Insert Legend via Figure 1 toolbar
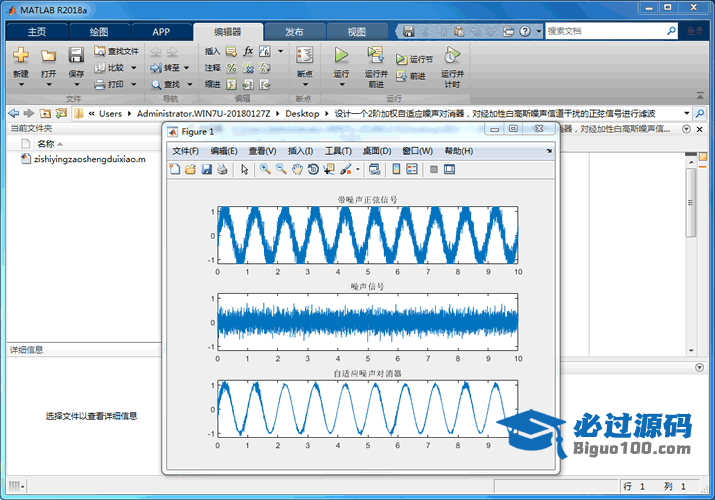The width and height of the screenshot is (715, 500). click(412, 170)
